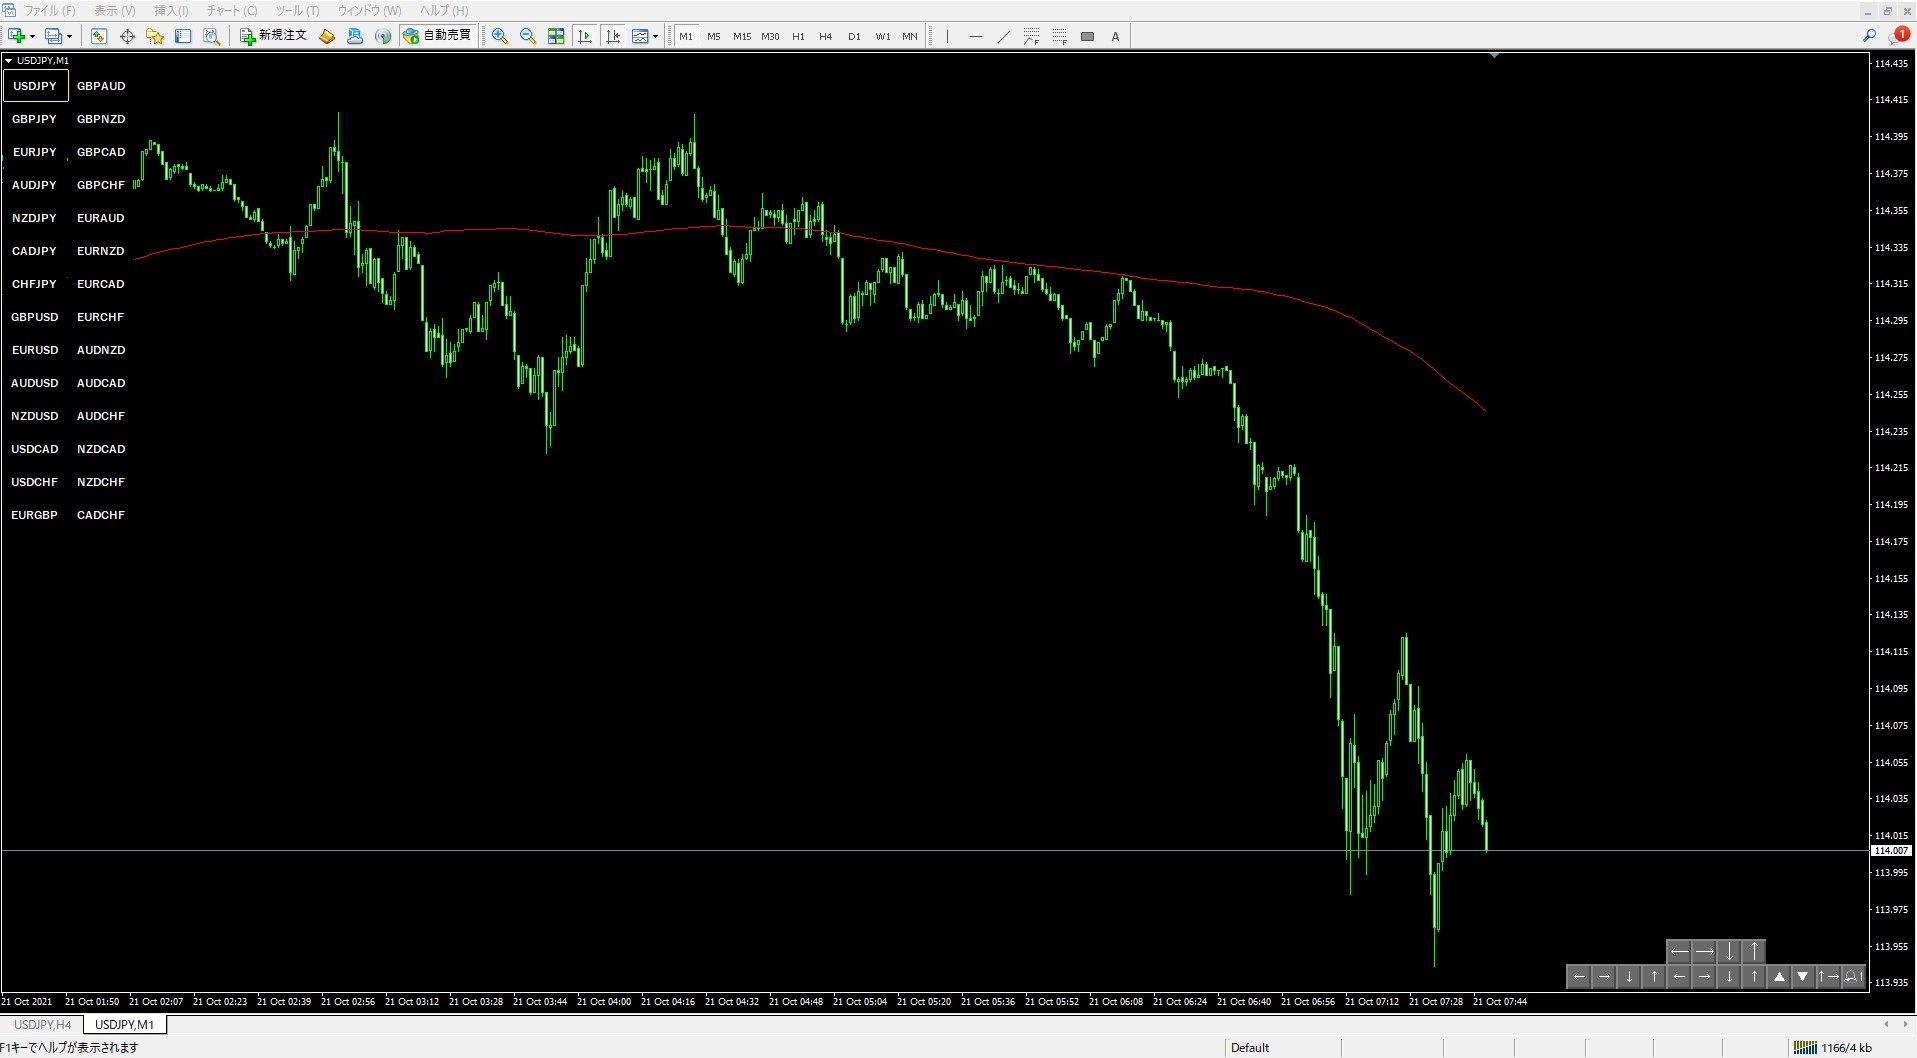Open the ヘルプ (H) menu
The image size is (1917, 1058).
coord(444,11)
